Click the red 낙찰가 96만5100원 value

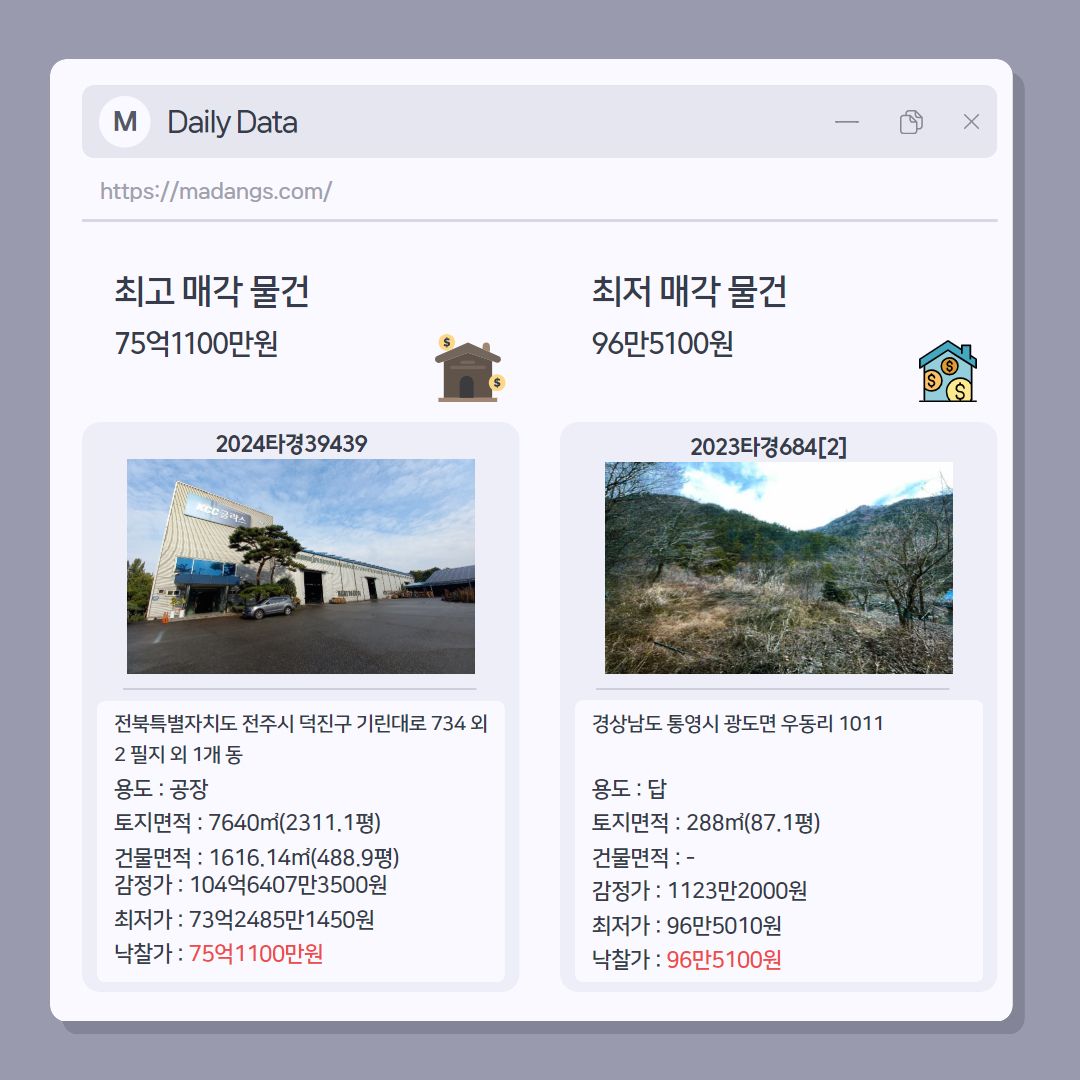click(724, 959)
